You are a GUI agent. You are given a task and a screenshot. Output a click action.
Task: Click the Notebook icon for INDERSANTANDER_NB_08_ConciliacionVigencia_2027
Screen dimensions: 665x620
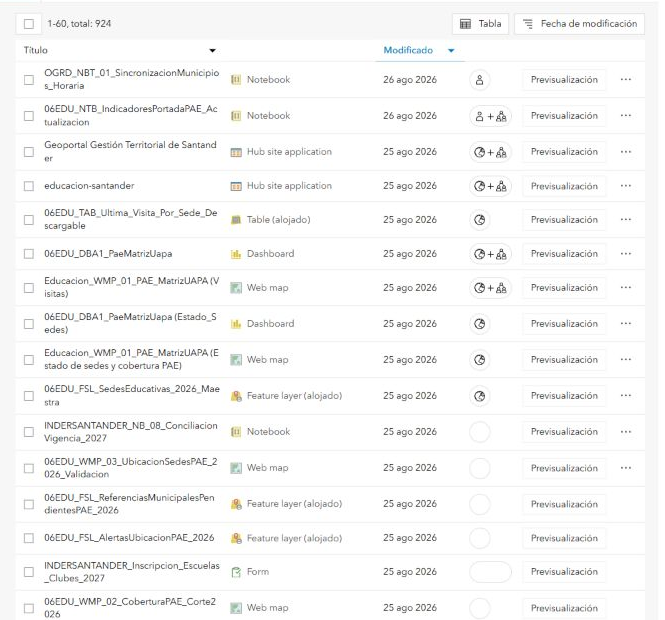click(x=236, y=432)
